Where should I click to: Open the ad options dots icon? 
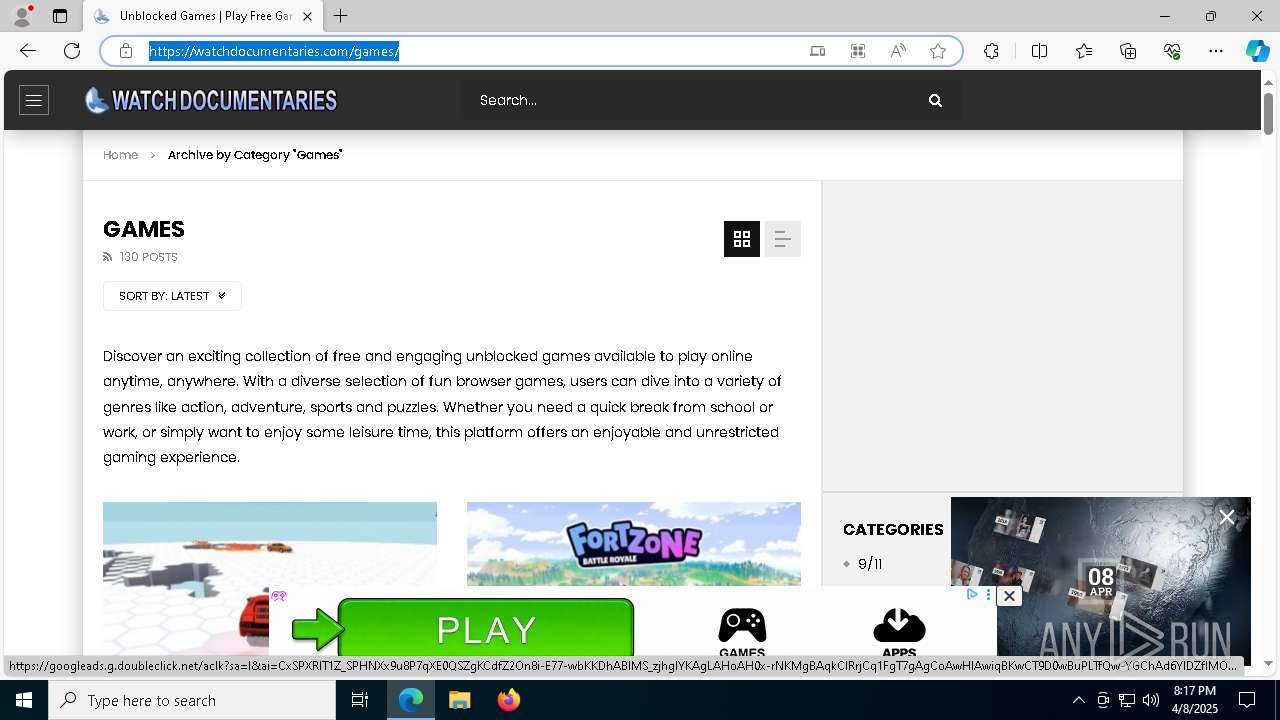pyautogui.click(x=988, y=594)
